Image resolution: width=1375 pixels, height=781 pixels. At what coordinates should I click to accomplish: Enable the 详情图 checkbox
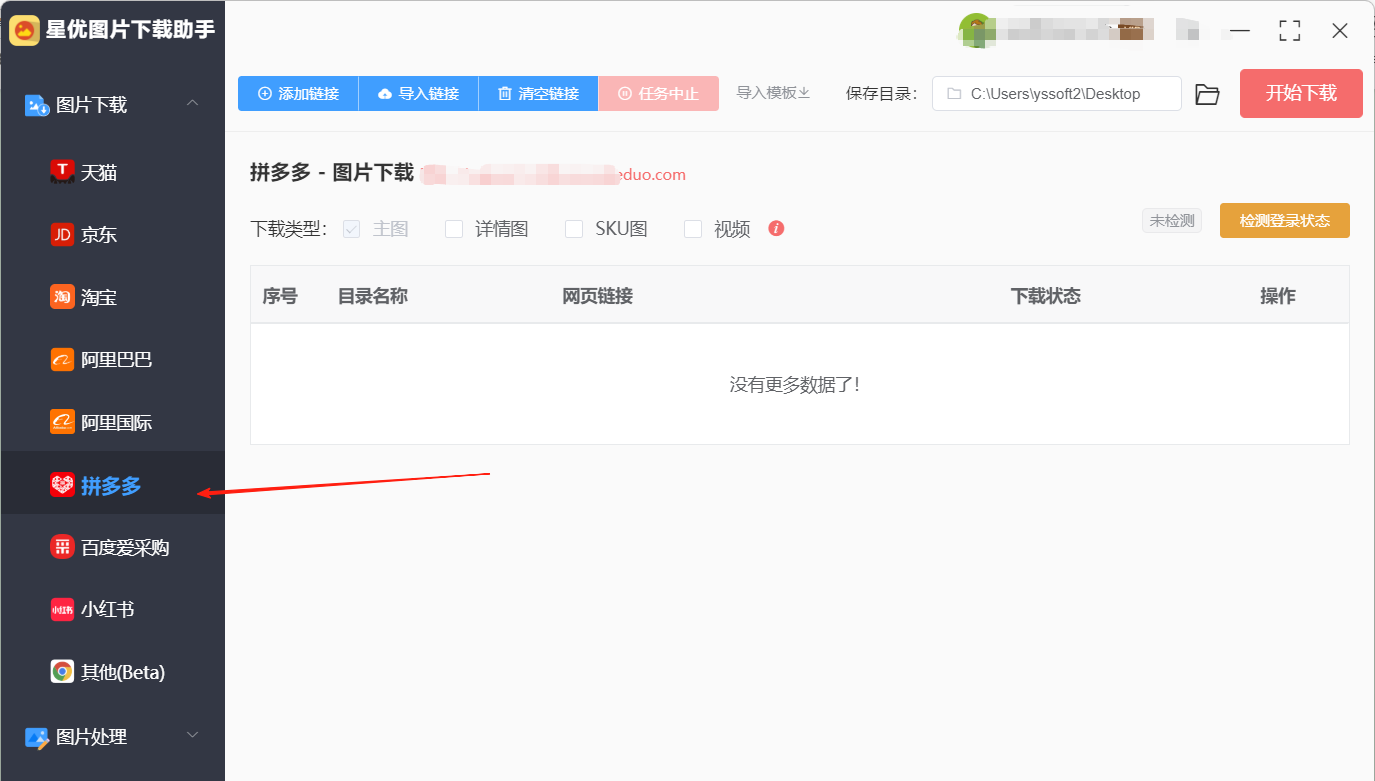point(454,229)
